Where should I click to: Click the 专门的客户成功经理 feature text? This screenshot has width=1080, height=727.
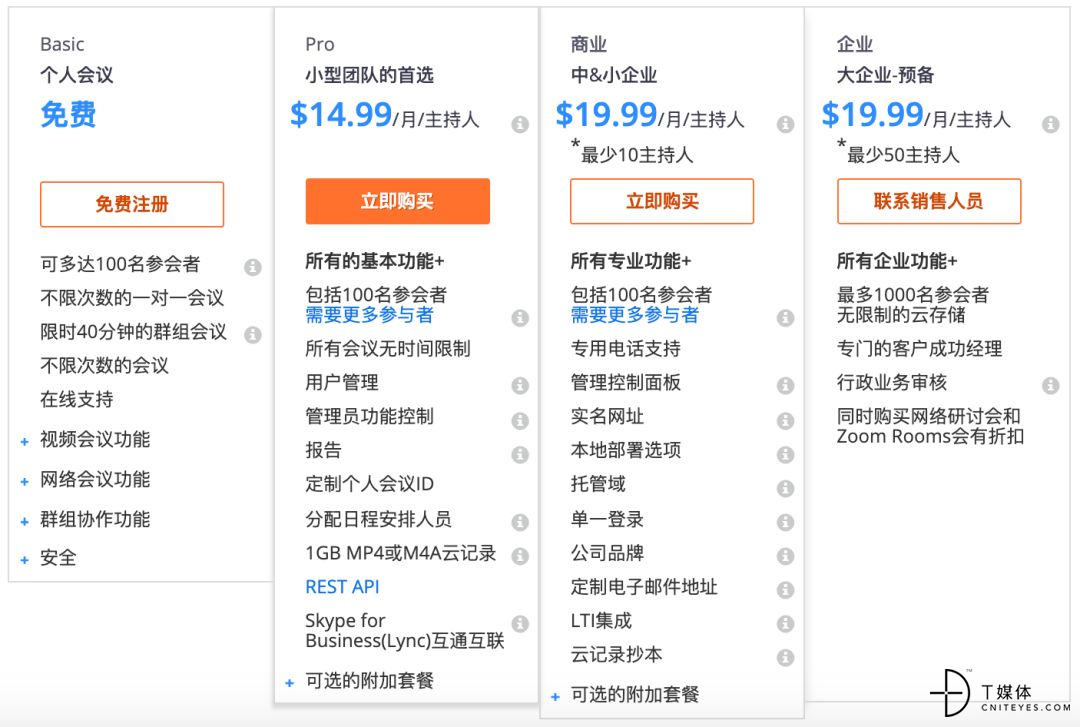[920, 349]
